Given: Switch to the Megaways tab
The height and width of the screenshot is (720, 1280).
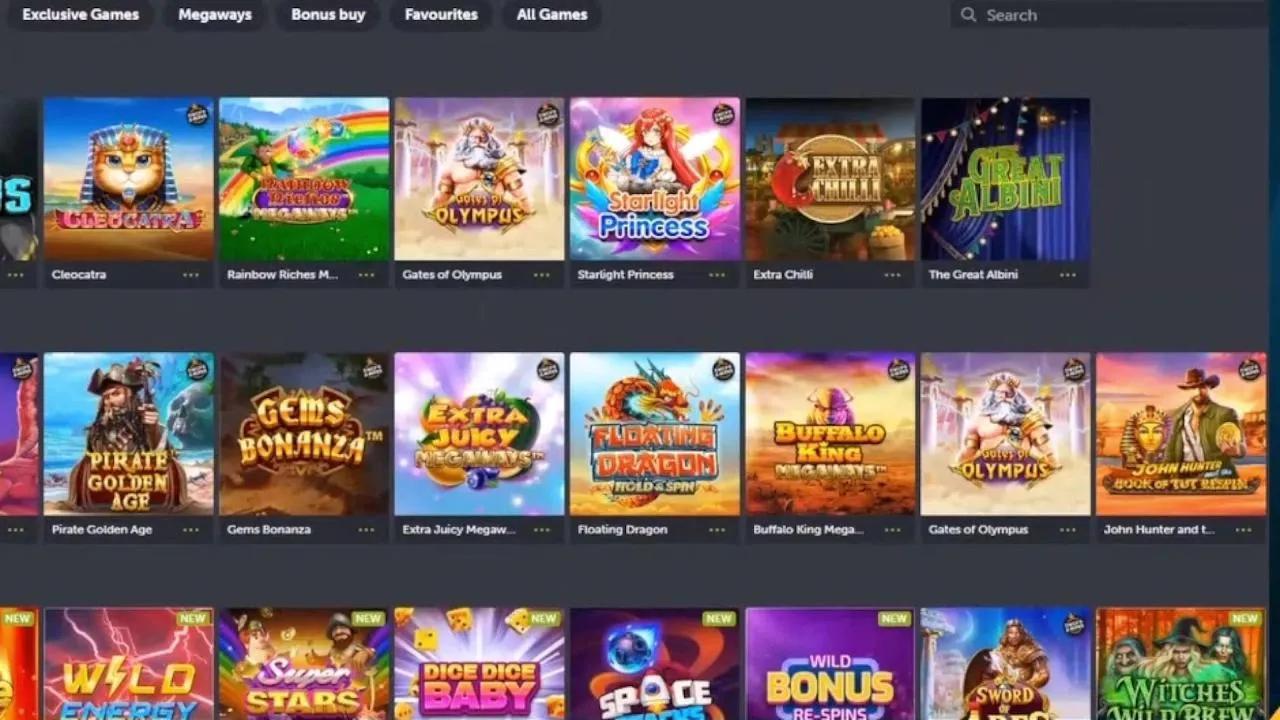Looking at the screenshot, I should [215, 15].
